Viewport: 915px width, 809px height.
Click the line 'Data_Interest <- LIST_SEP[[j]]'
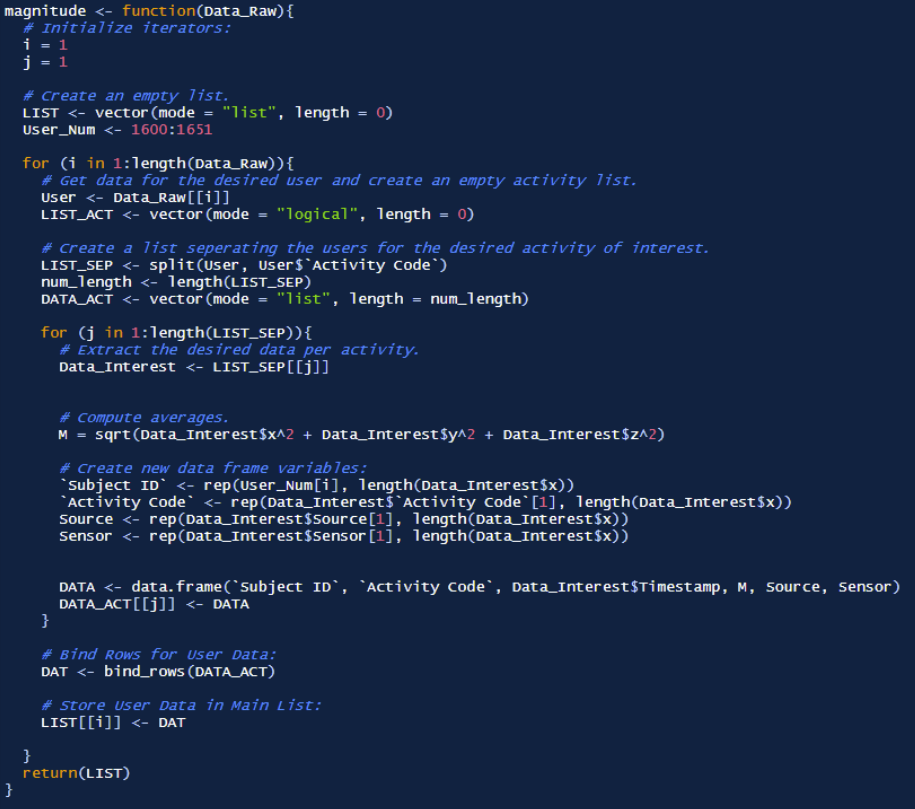point(194,367)
